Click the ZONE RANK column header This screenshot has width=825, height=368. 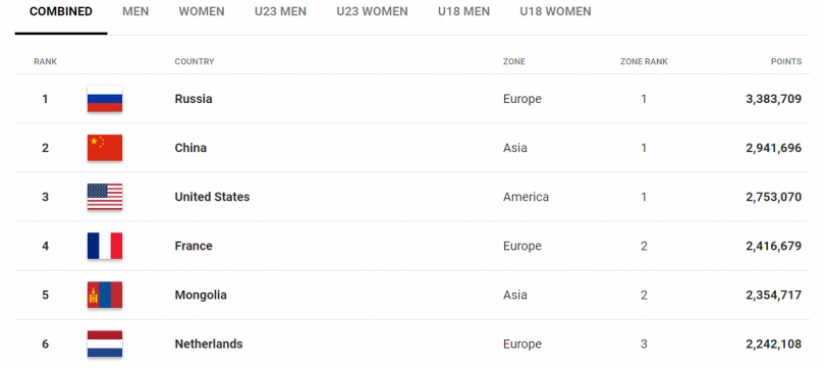tap(643, 62)
